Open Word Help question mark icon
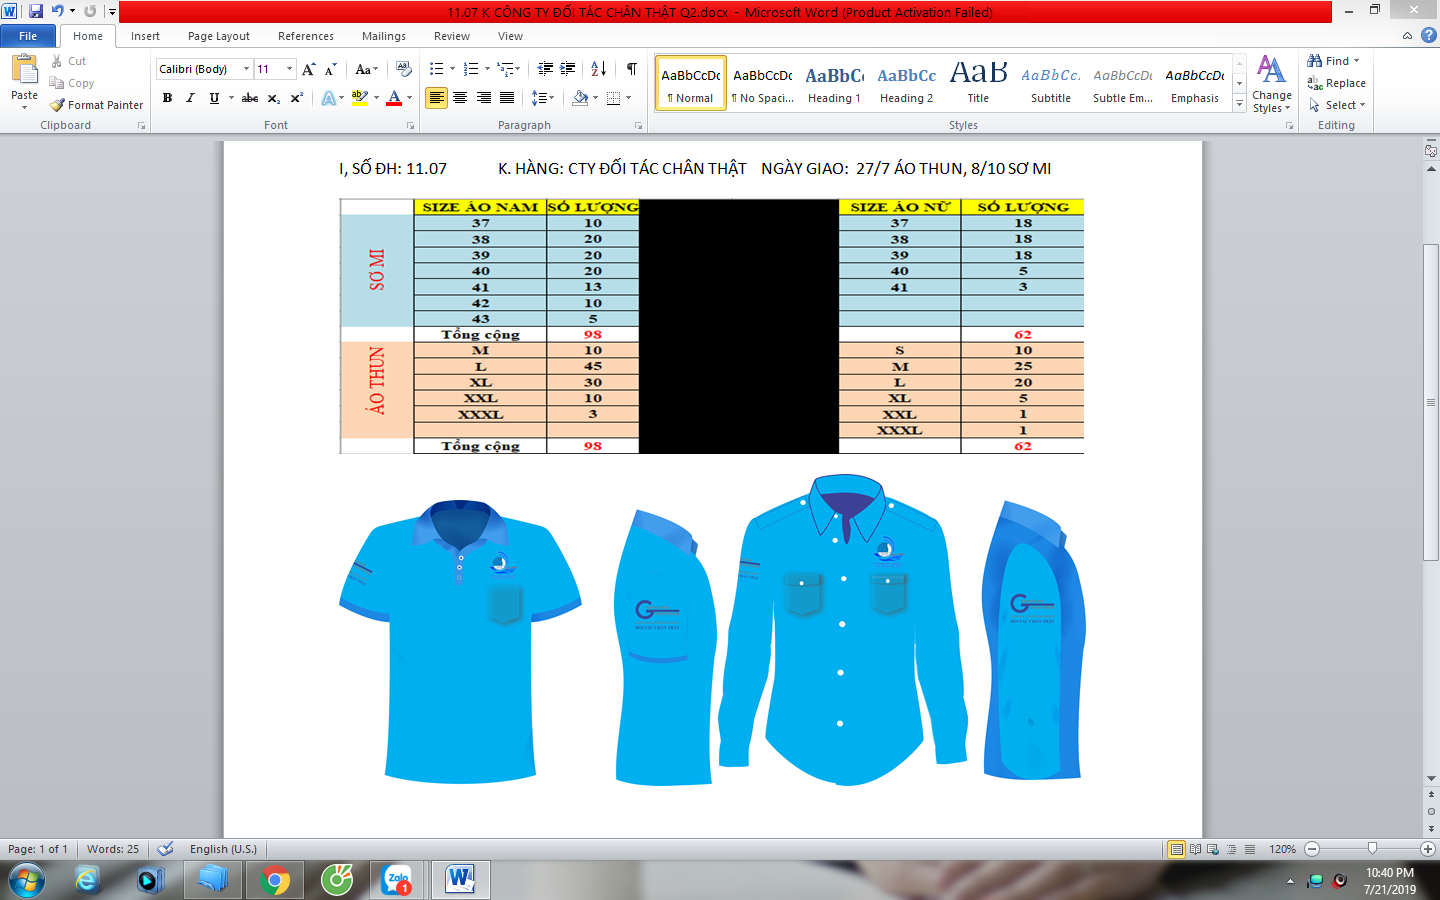 1428,35
